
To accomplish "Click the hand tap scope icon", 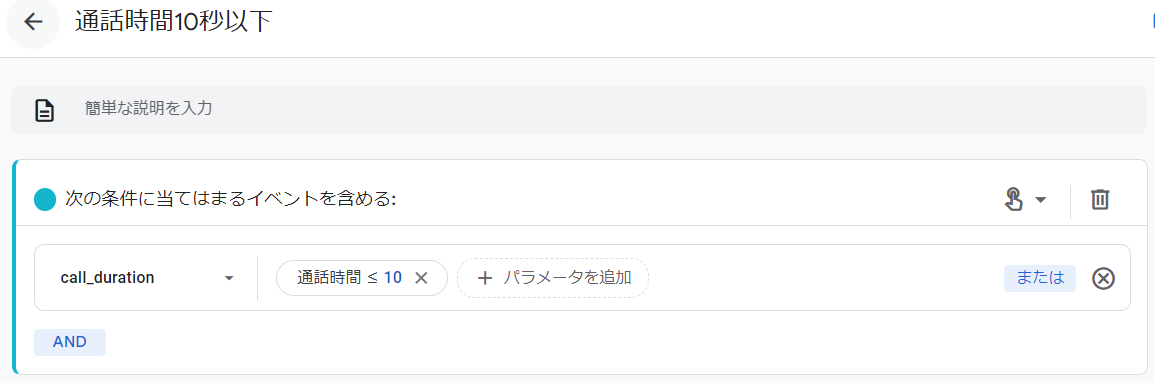I will (x=1014, y=199).
